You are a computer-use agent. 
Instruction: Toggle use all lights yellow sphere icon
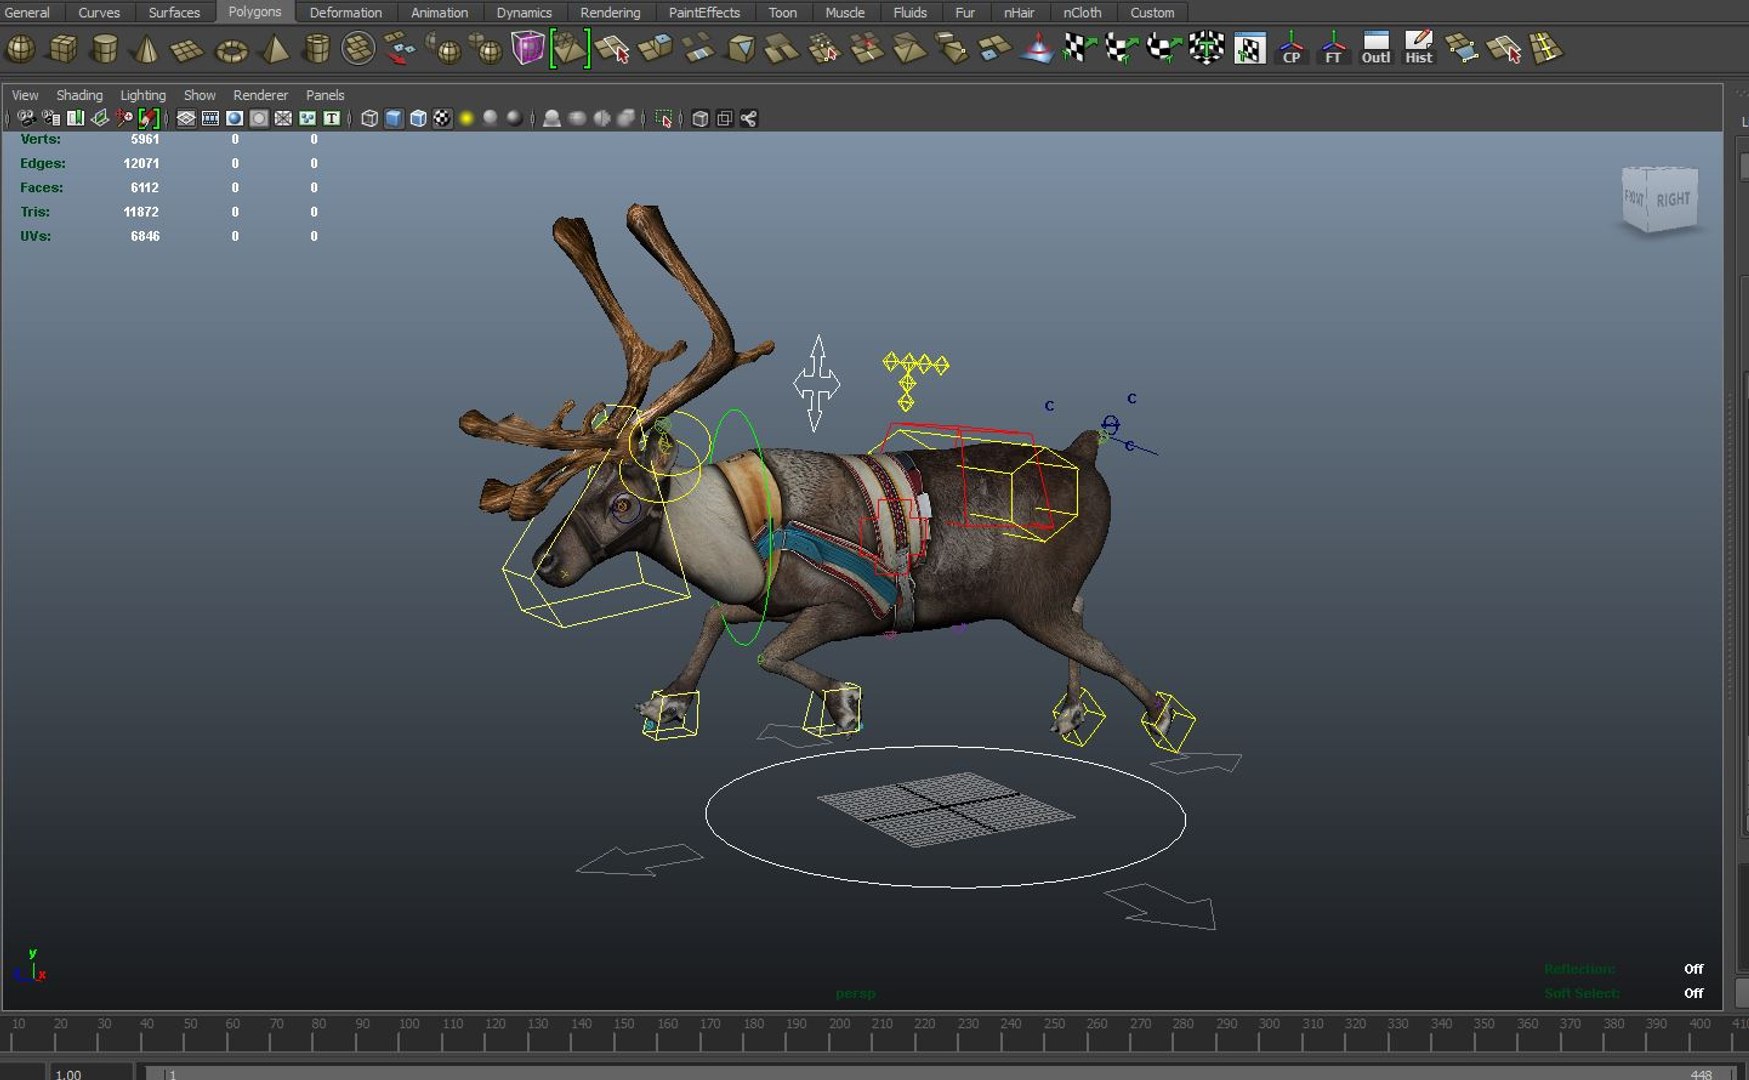pyautogui.click(x=466, y=119)
